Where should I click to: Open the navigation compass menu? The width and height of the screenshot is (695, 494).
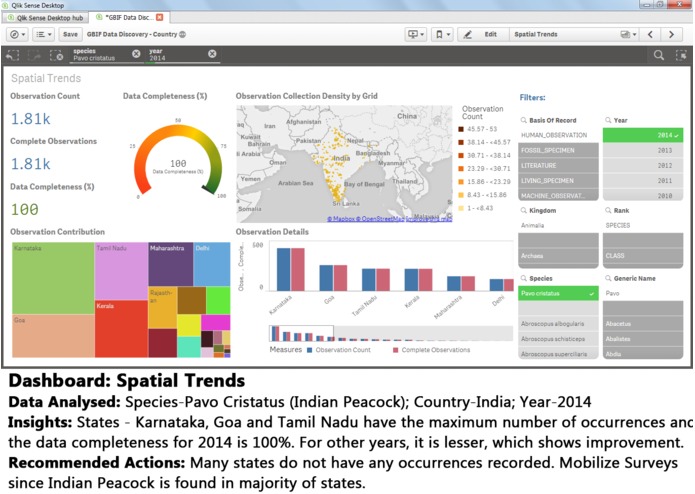(x=18, y=34)
